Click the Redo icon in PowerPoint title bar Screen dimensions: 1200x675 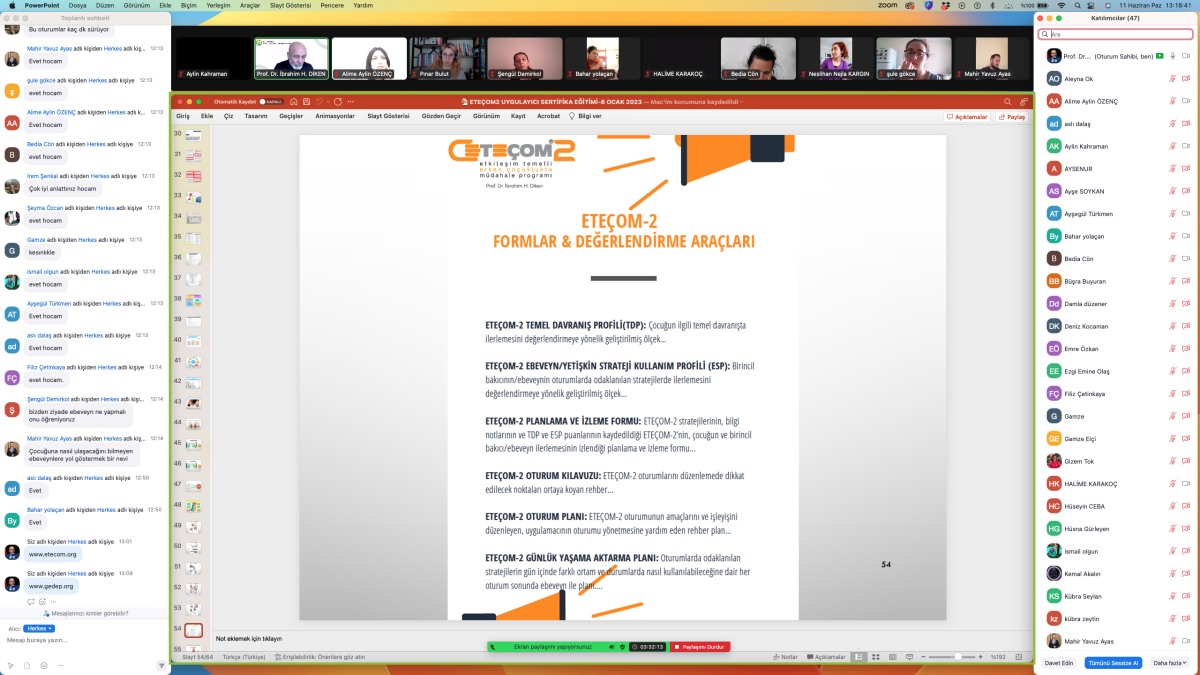pyautogui.click(x=338, y=102)
